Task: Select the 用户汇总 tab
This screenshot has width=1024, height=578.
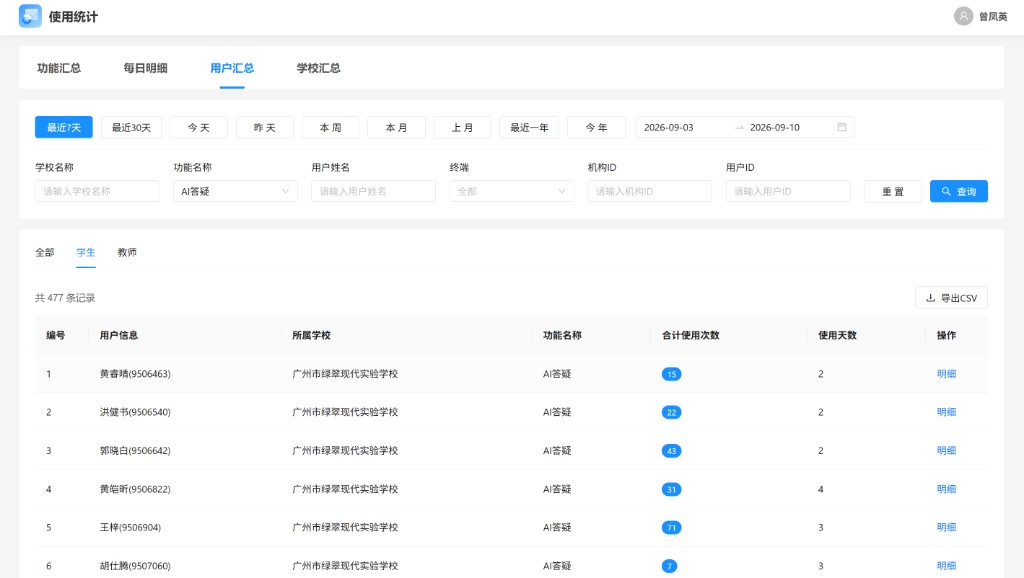Action: [232, 68]
